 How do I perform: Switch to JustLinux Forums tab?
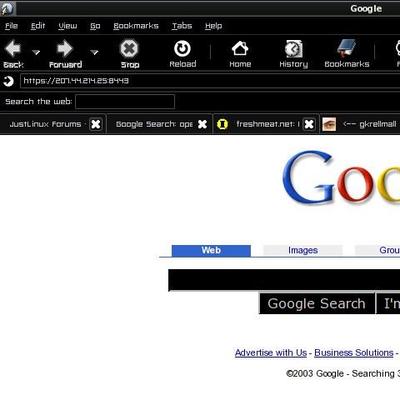point(45,124)
